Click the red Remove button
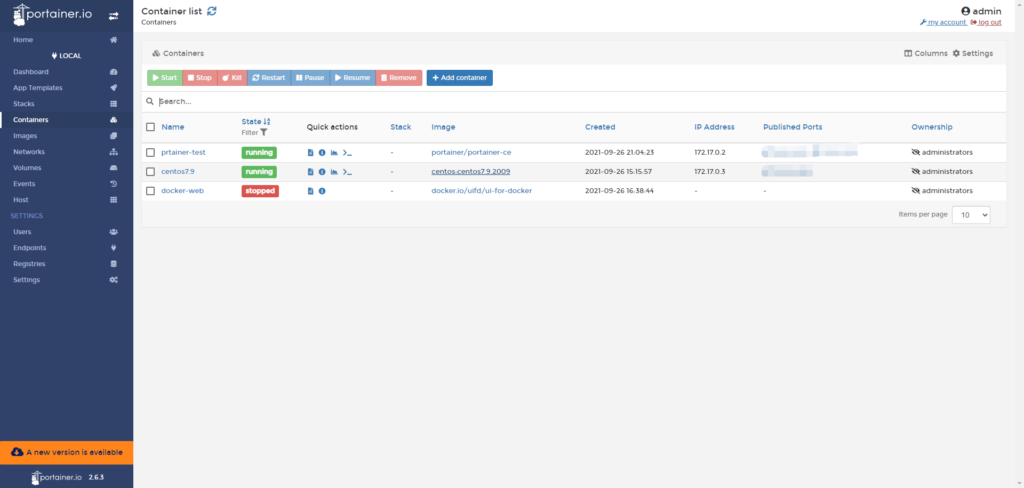1024x488 pixels. [399, 78]
